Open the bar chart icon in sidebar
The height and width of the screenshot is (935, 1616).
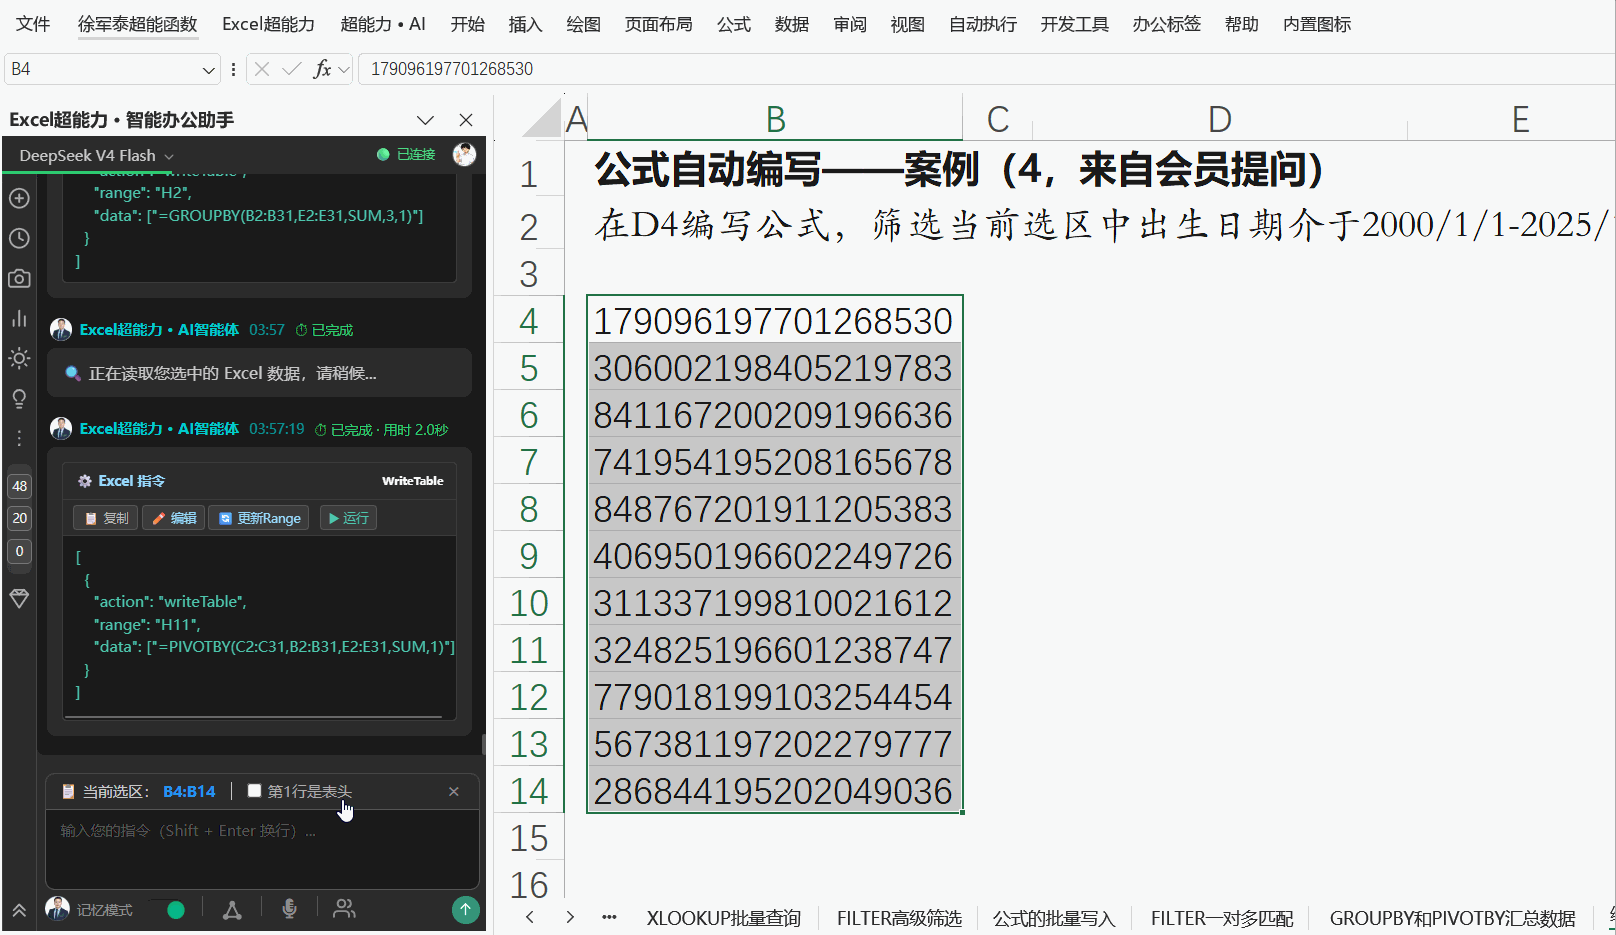[x=19, y=318]
